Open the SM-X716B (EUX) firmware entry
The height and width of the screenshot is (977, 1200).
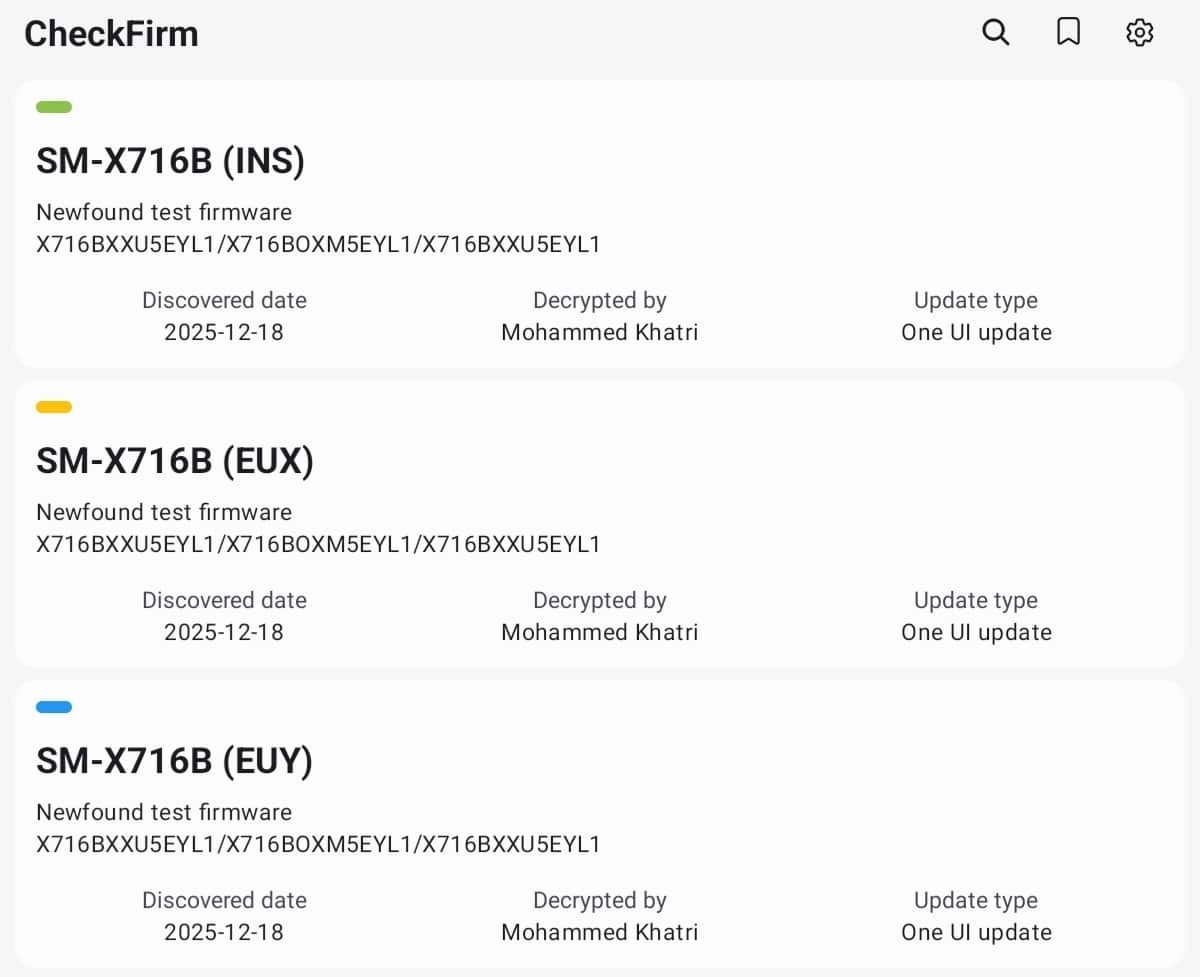click(x=175, y=461)
